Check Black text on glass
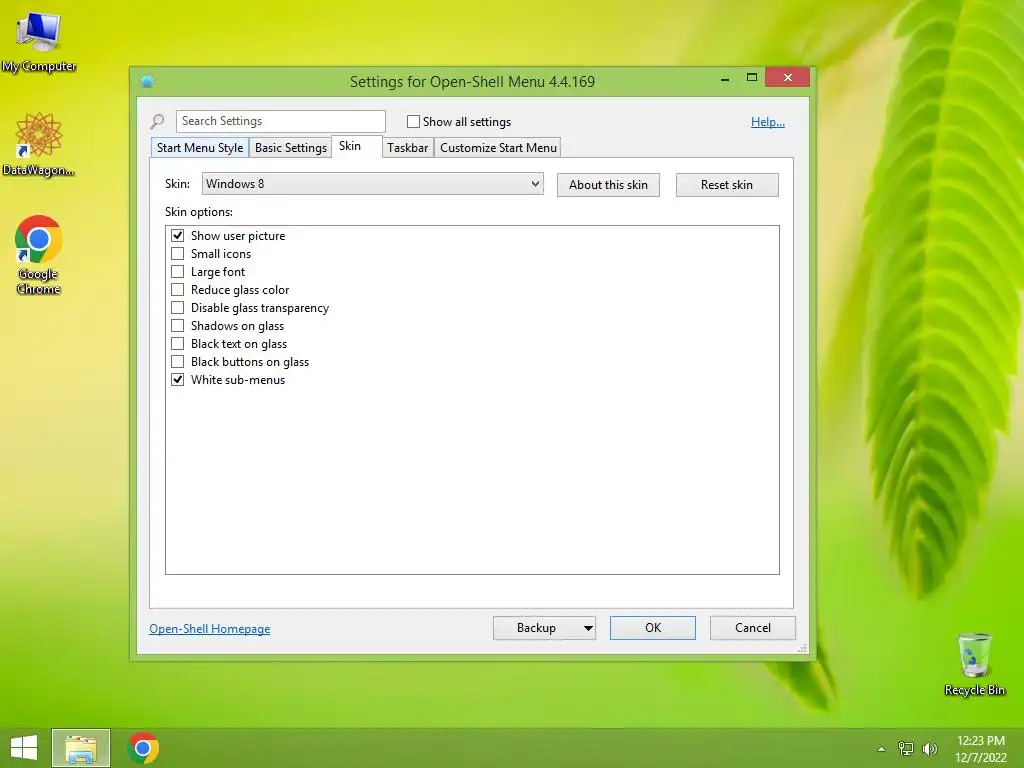 click(x=178, y=344)
